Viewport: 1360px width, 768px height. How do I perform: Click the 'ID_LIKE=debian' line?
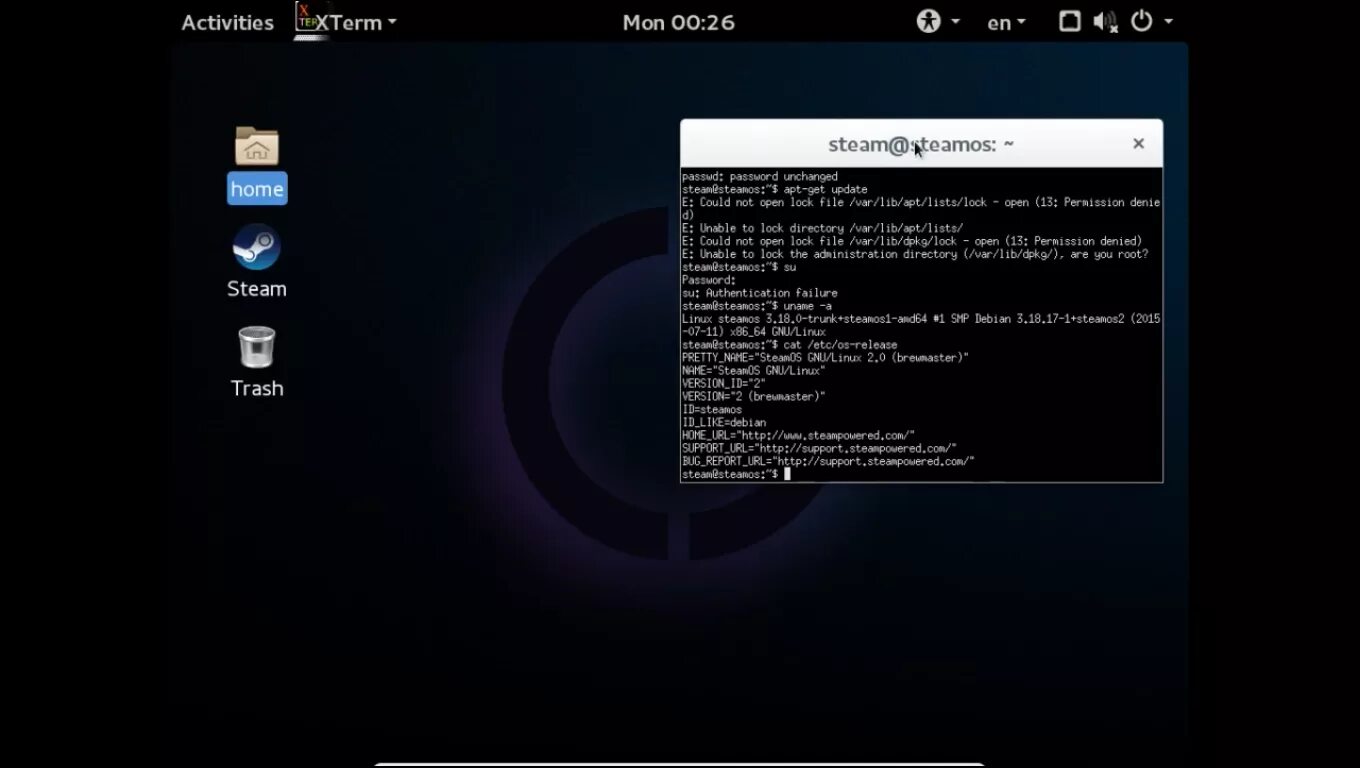[724, 423]
